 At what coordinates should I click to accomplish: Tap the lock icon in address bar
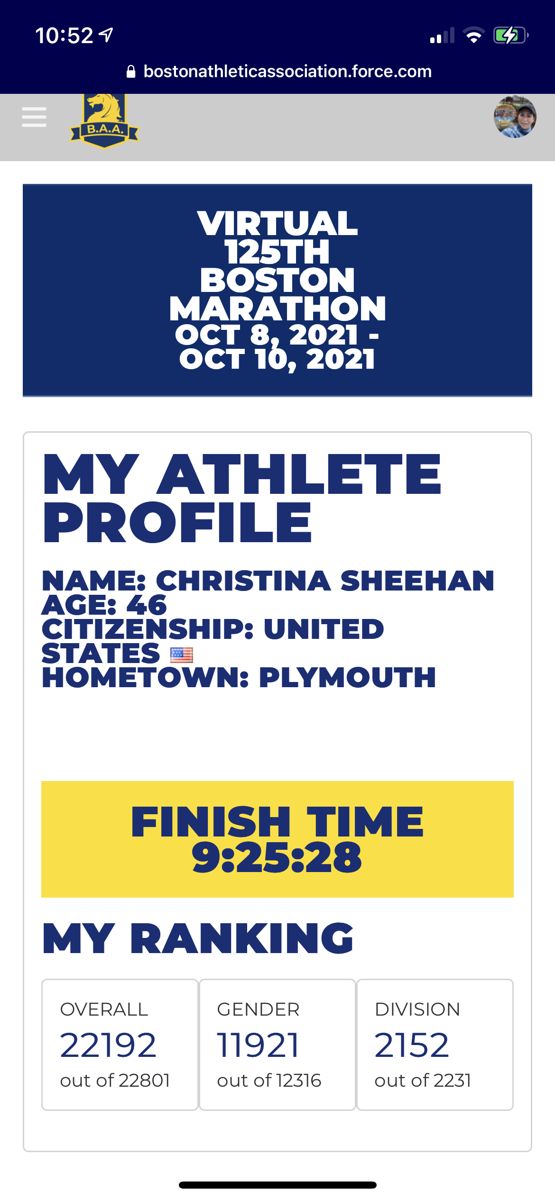[x=130, y=72]
